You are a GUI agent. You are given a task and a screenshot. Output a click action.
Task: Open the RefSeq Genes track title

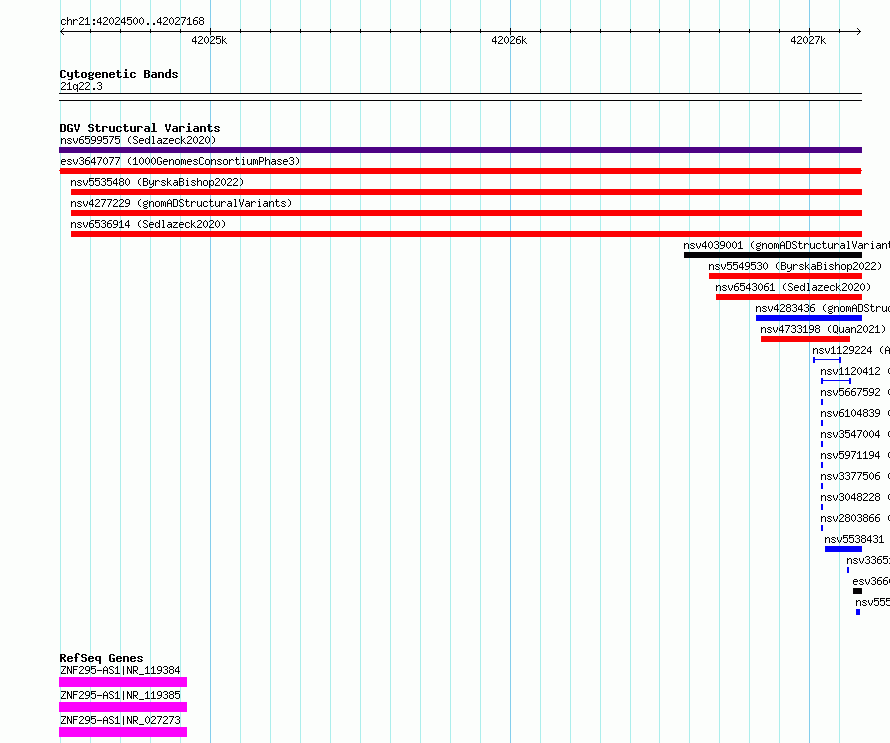[x=101, y=658]
